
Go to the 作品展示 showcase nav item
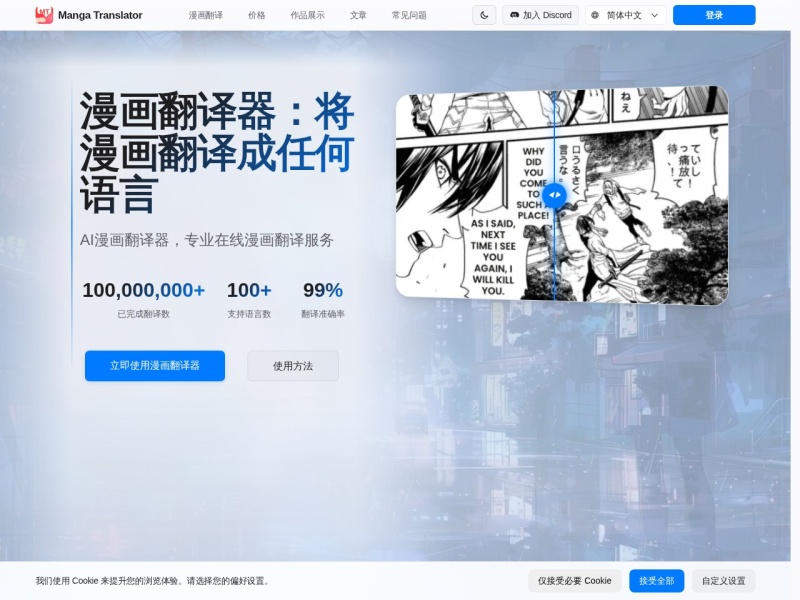308,15
